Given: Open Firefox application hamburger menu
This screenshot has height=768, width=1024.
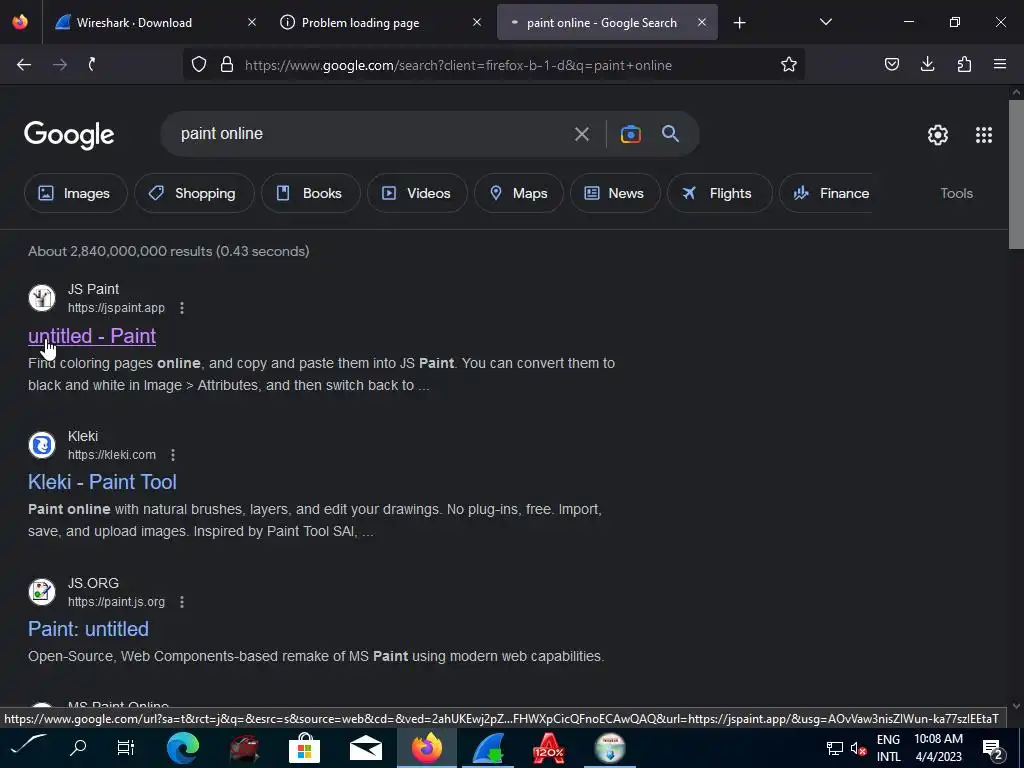Looking at the screenshot, I should tap(1000, 65).
